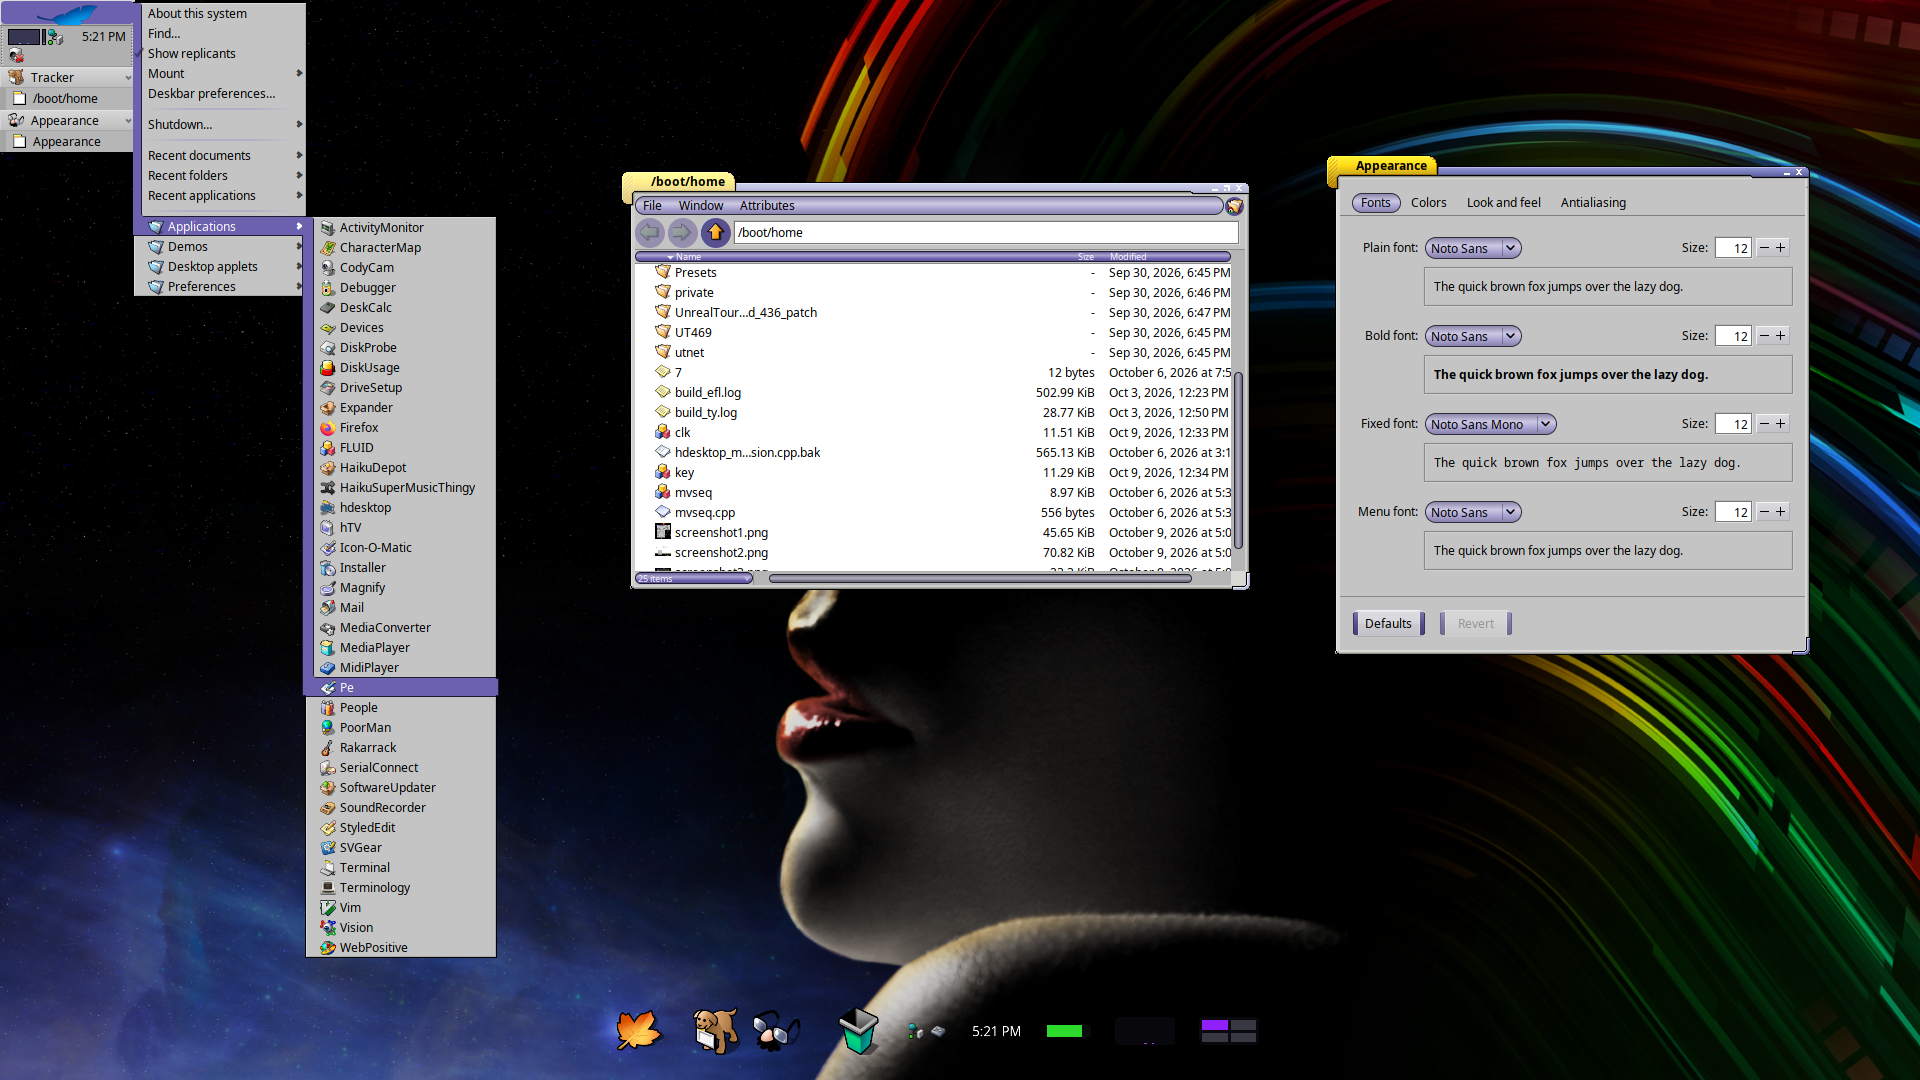Switch workspace using purple workspace applet
This screenshot has height=1080, width=1920.
click(x=1228, y=1031)
